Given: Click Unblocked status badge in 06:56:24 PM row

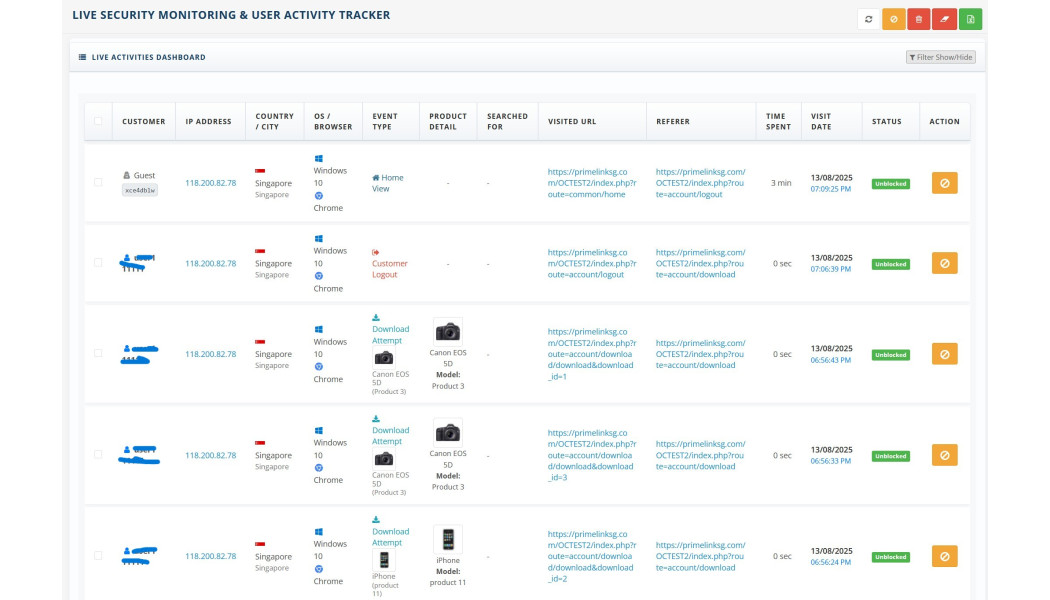Looking at the screenshot, I should coord(891,557).
